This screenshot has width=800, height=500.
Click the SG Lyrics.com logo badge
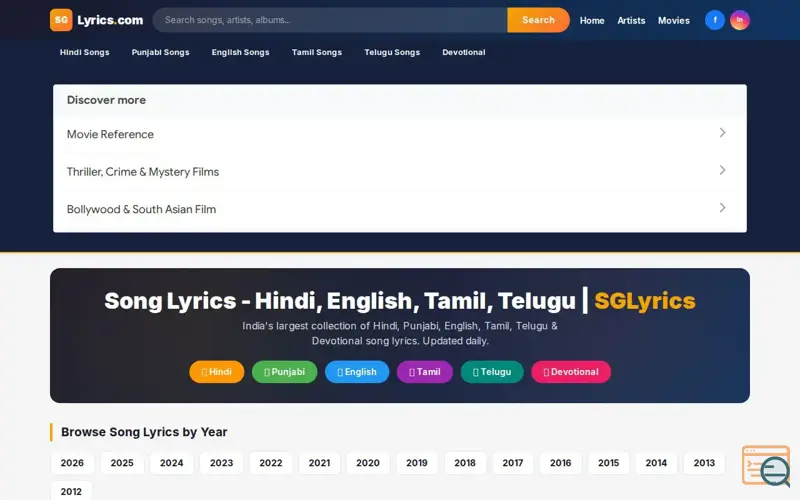coord(61,20)
